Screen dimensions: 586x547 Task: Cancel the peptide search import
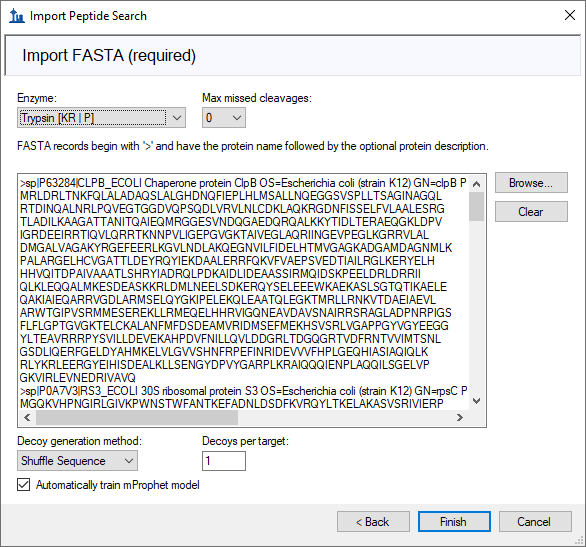pyautogui.click(x=535, y=522)
